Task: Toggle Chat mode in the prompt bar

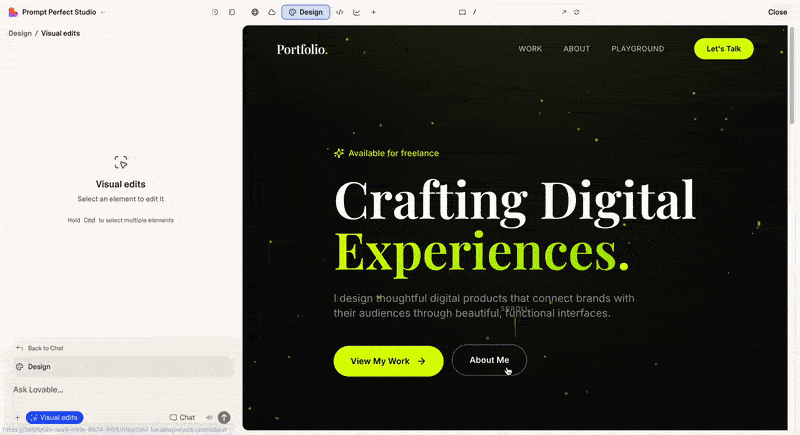Action: pyautogui.click(x=182, y=417)
